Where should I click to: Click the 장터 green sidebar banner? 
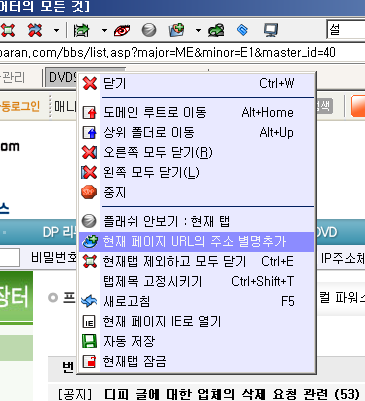click(x=16, y=297)
